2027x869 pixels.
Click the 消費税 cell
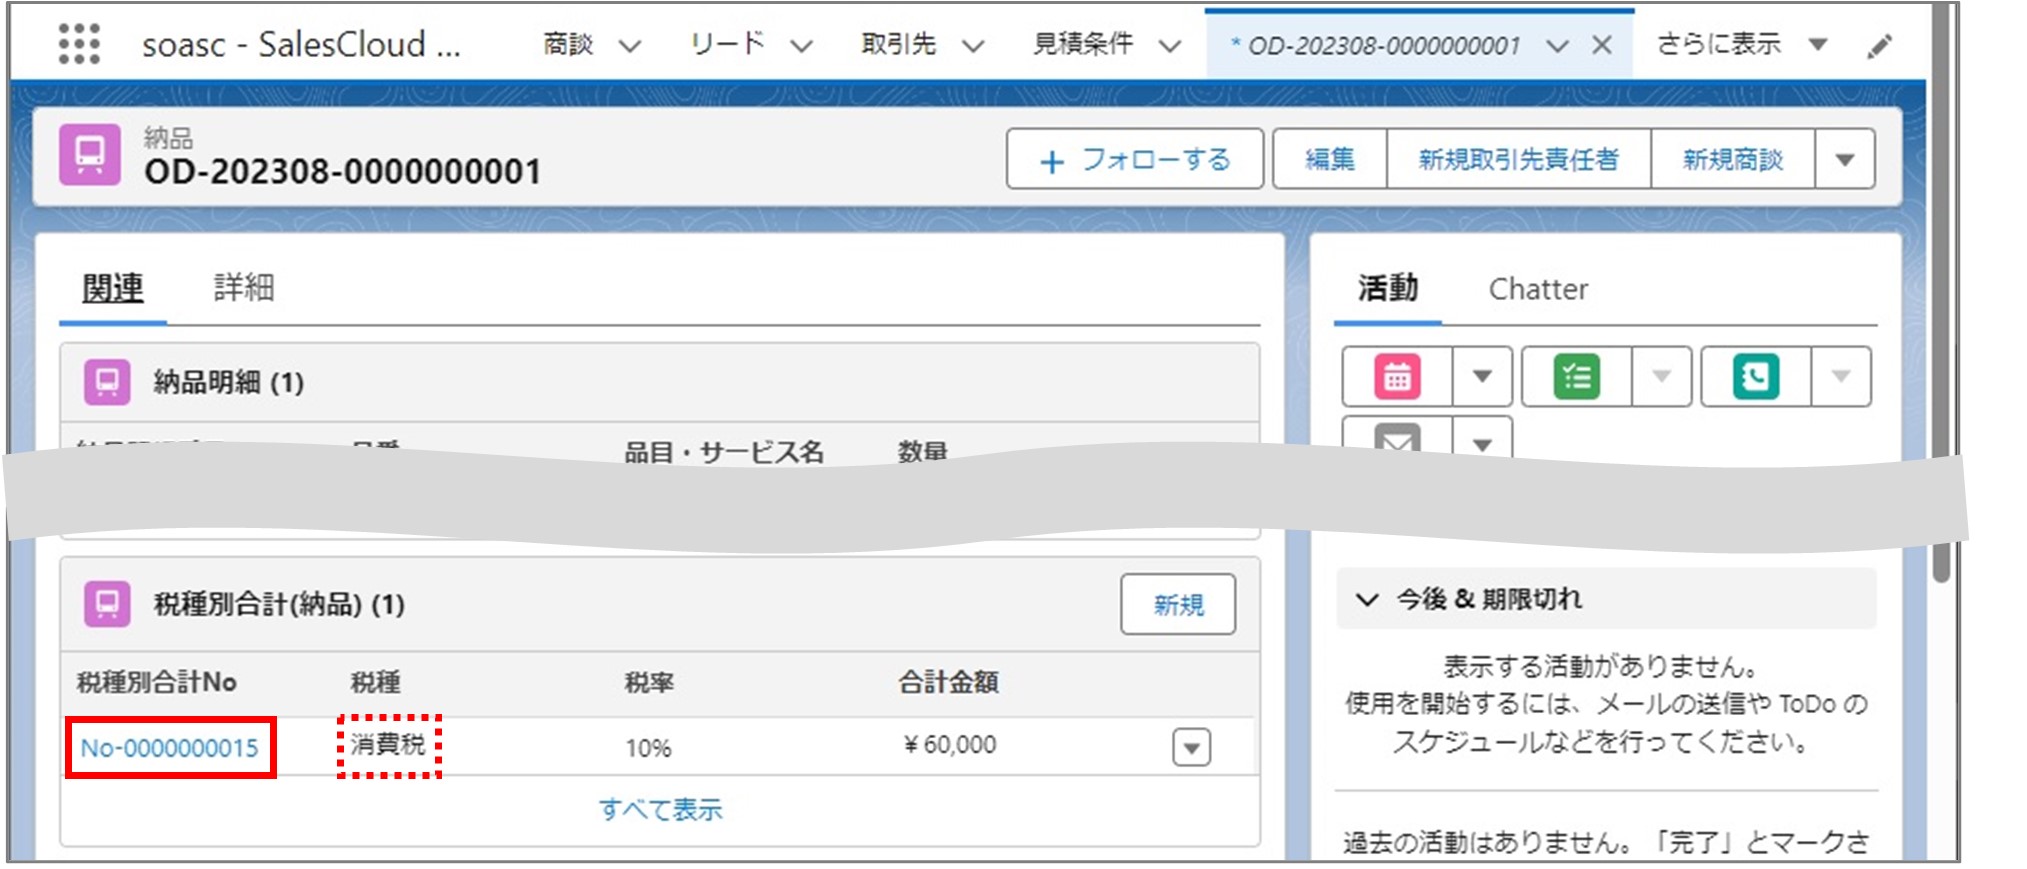click(x=388, y=745)
